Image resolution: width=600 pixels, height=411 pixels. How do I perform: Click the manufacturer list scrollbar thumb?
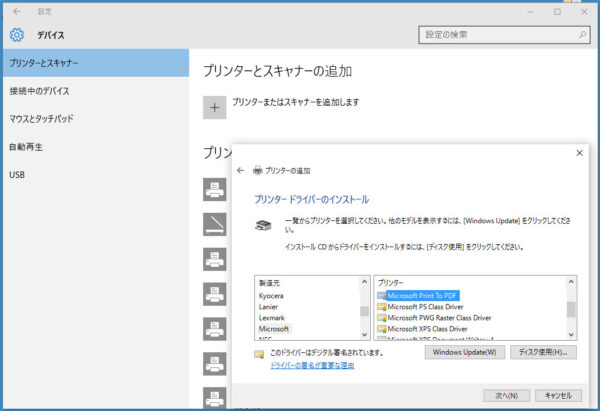click(364, 311)
